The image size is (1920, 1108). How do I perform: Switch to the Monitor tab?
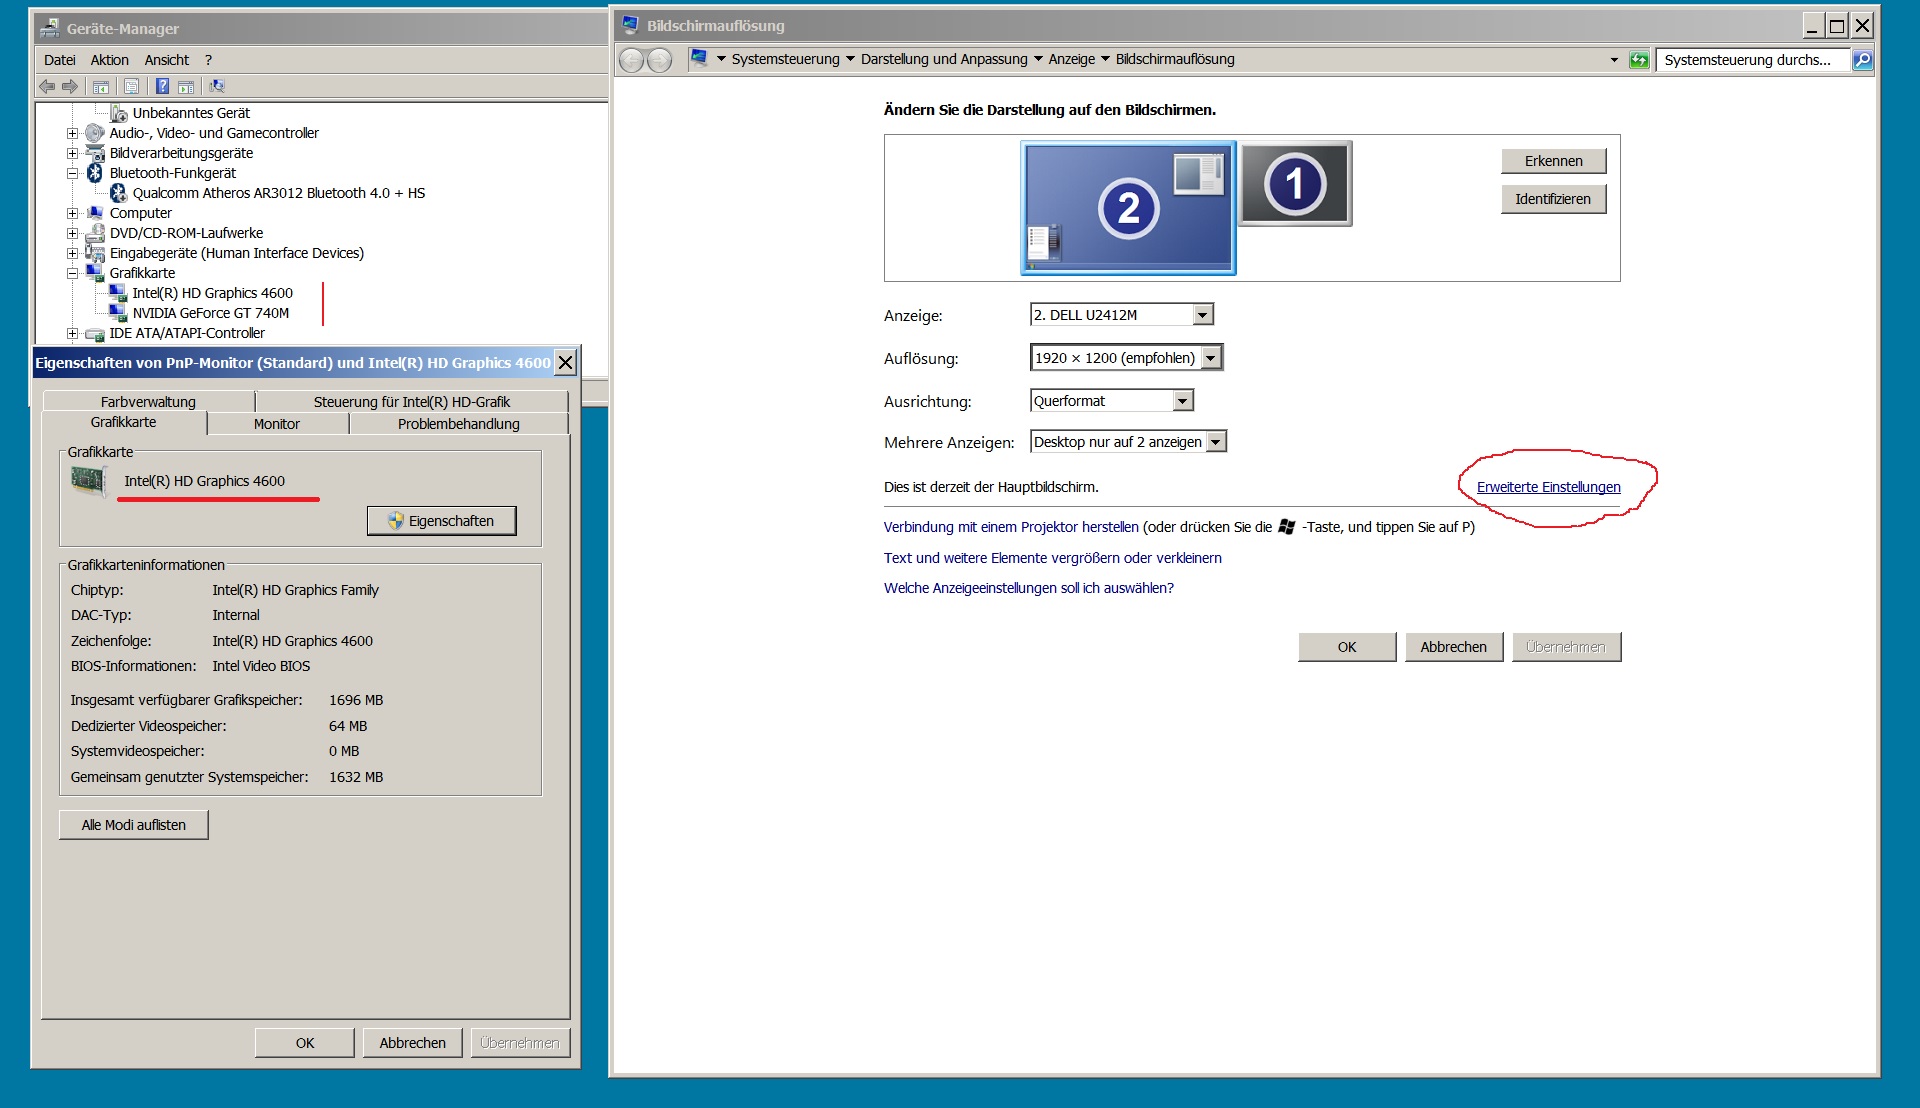(276, 424)
